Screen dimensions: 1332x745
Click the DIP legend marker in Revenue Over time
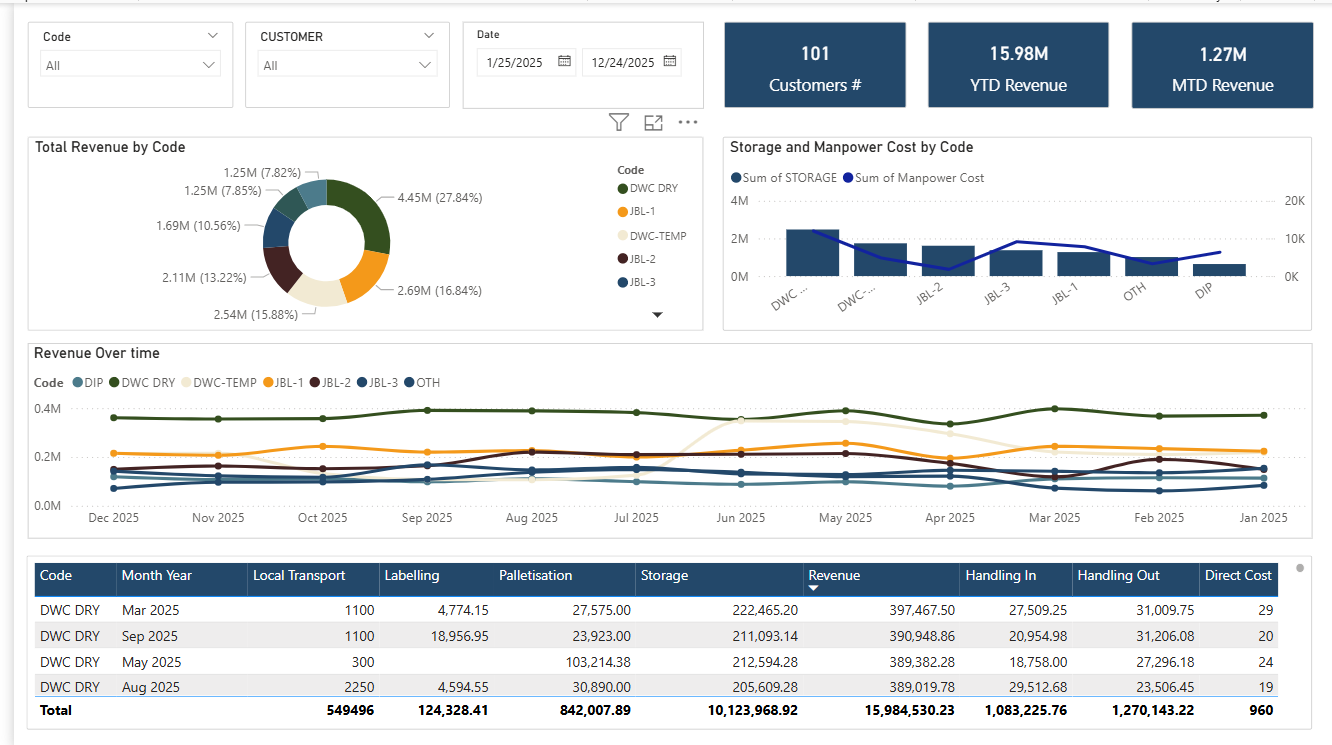(x=77, y=382)
